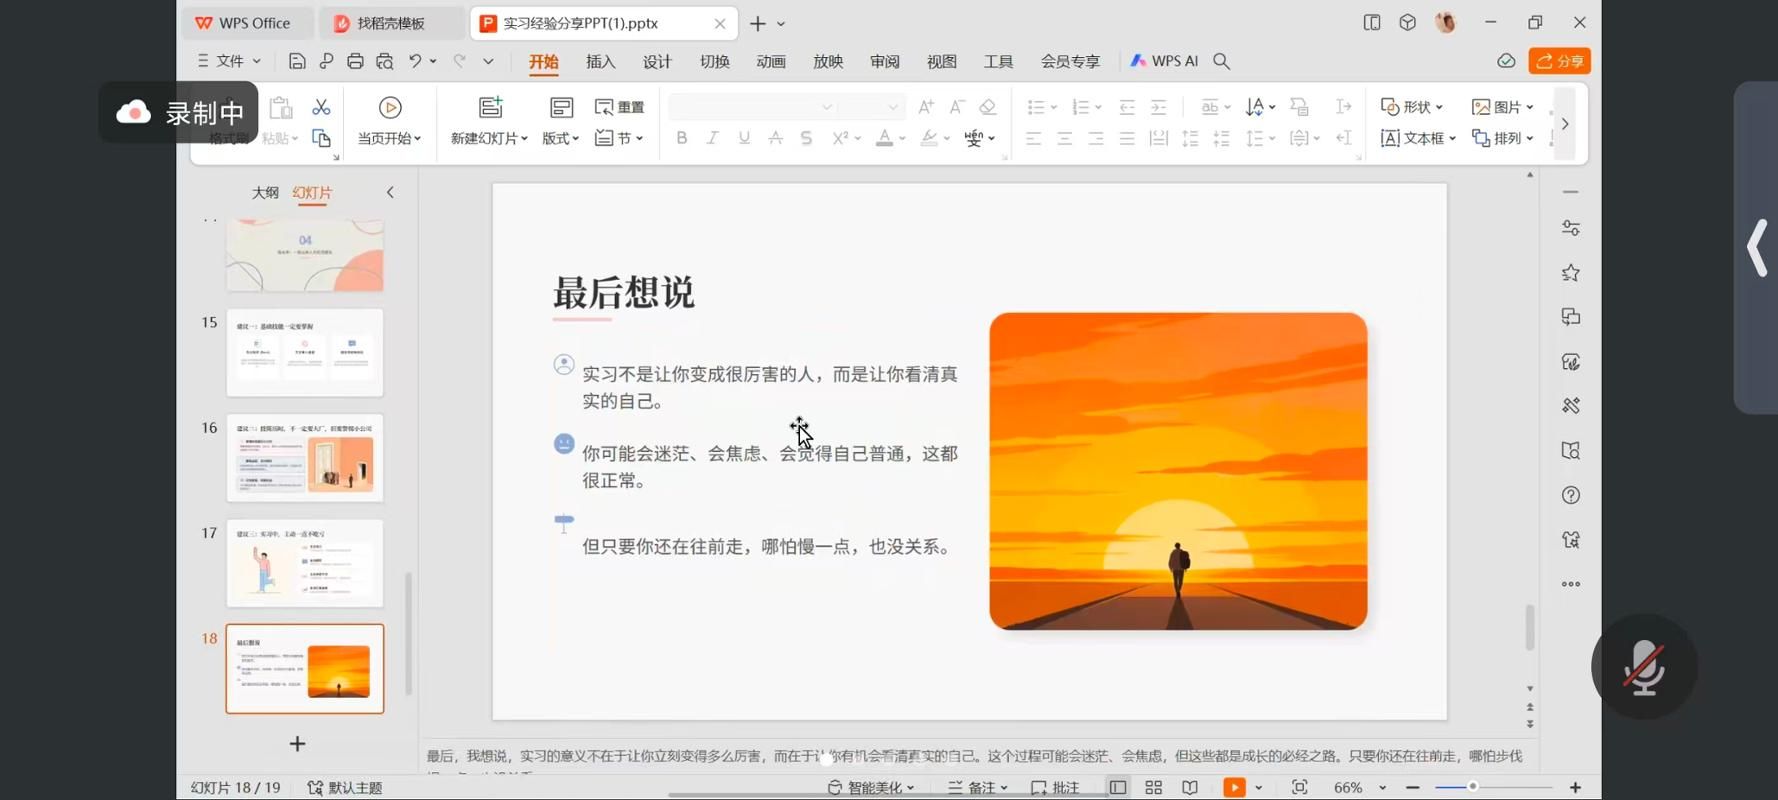Click the save document icon
1778x800 pixels.
click(297, 61)
